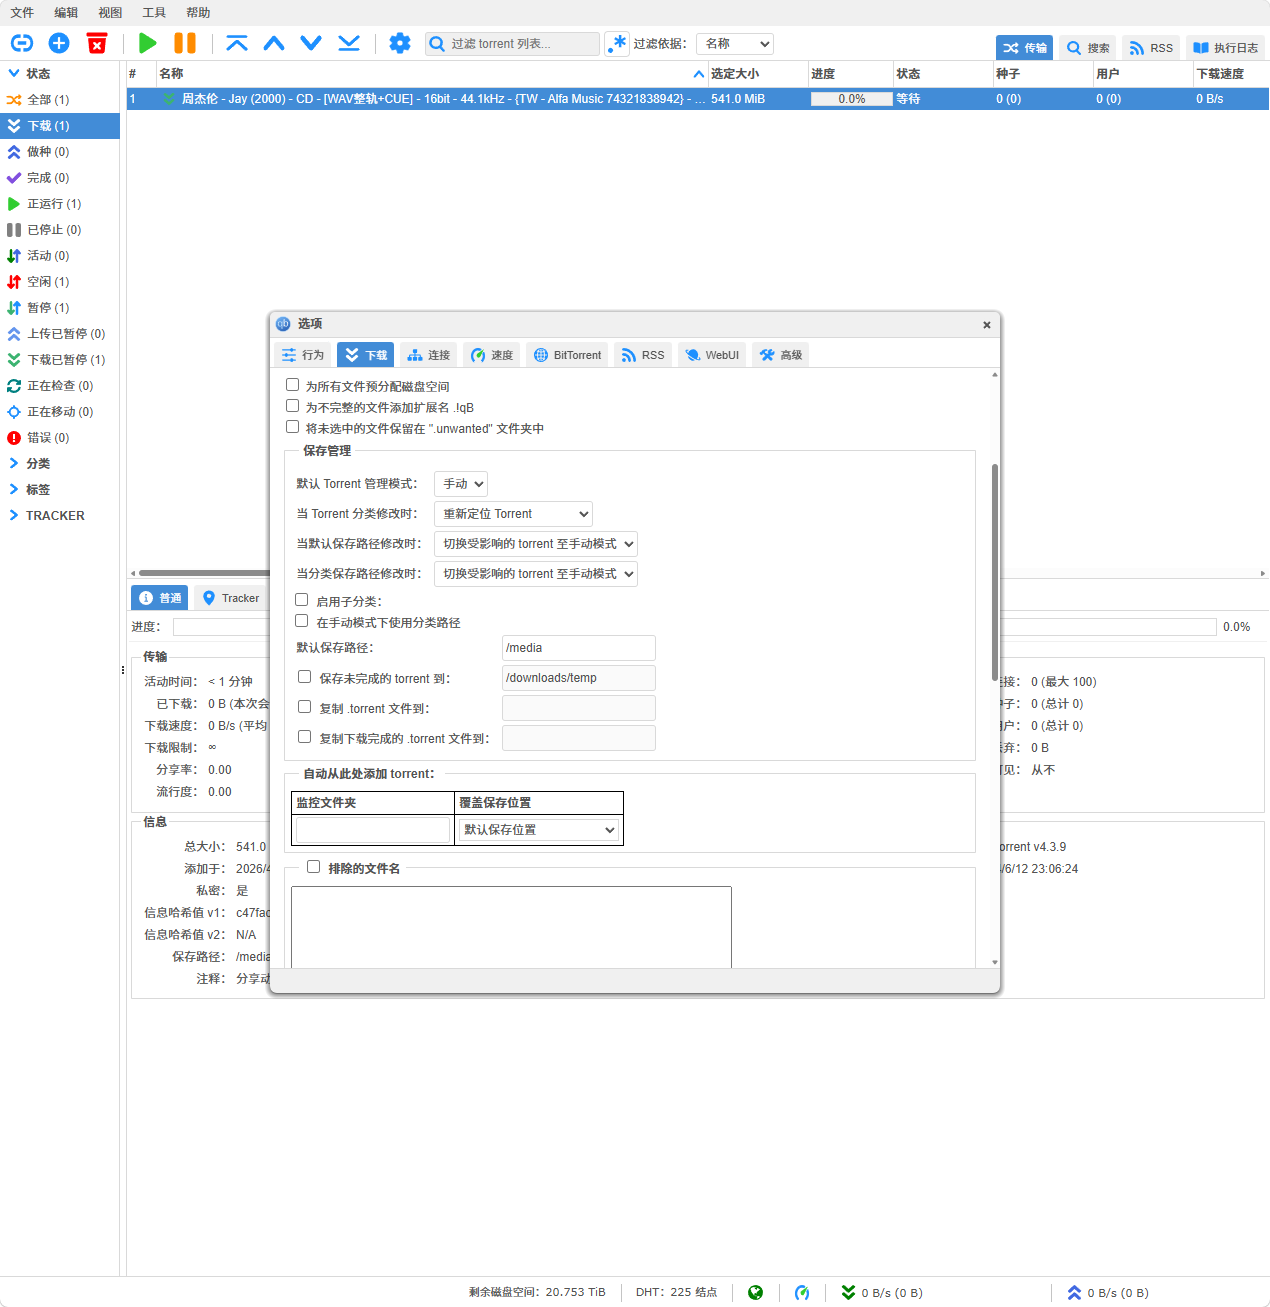Image resolution: width=1270 pixels, height=1307 pixels.
Task: Open the default Torrent management mode dropdown
Action: click(460, 483)
